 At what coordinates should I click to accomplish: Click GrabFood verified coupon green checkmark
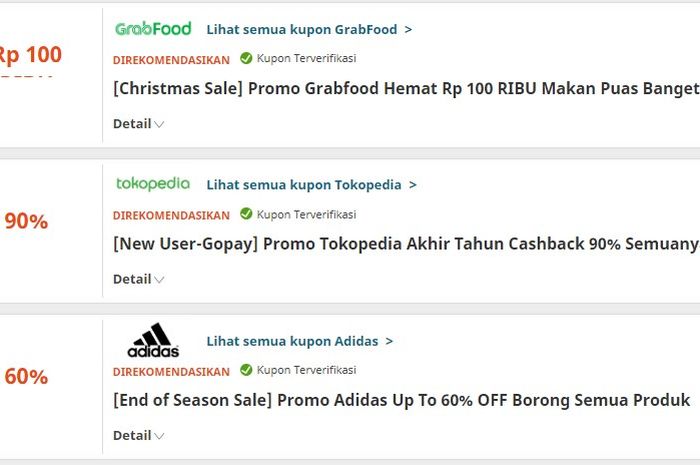pos(246,58)
